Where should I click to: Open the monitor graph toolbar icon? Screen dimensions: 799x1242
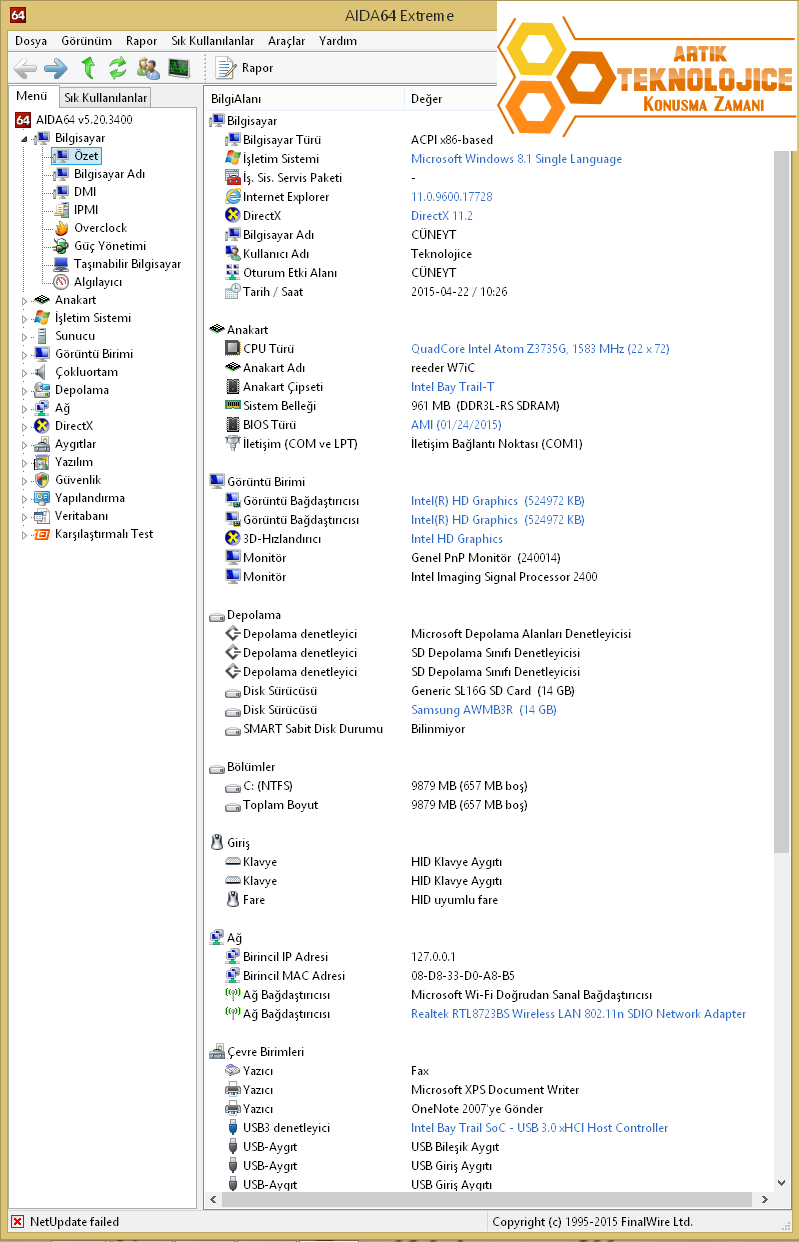tap(179, 68)
